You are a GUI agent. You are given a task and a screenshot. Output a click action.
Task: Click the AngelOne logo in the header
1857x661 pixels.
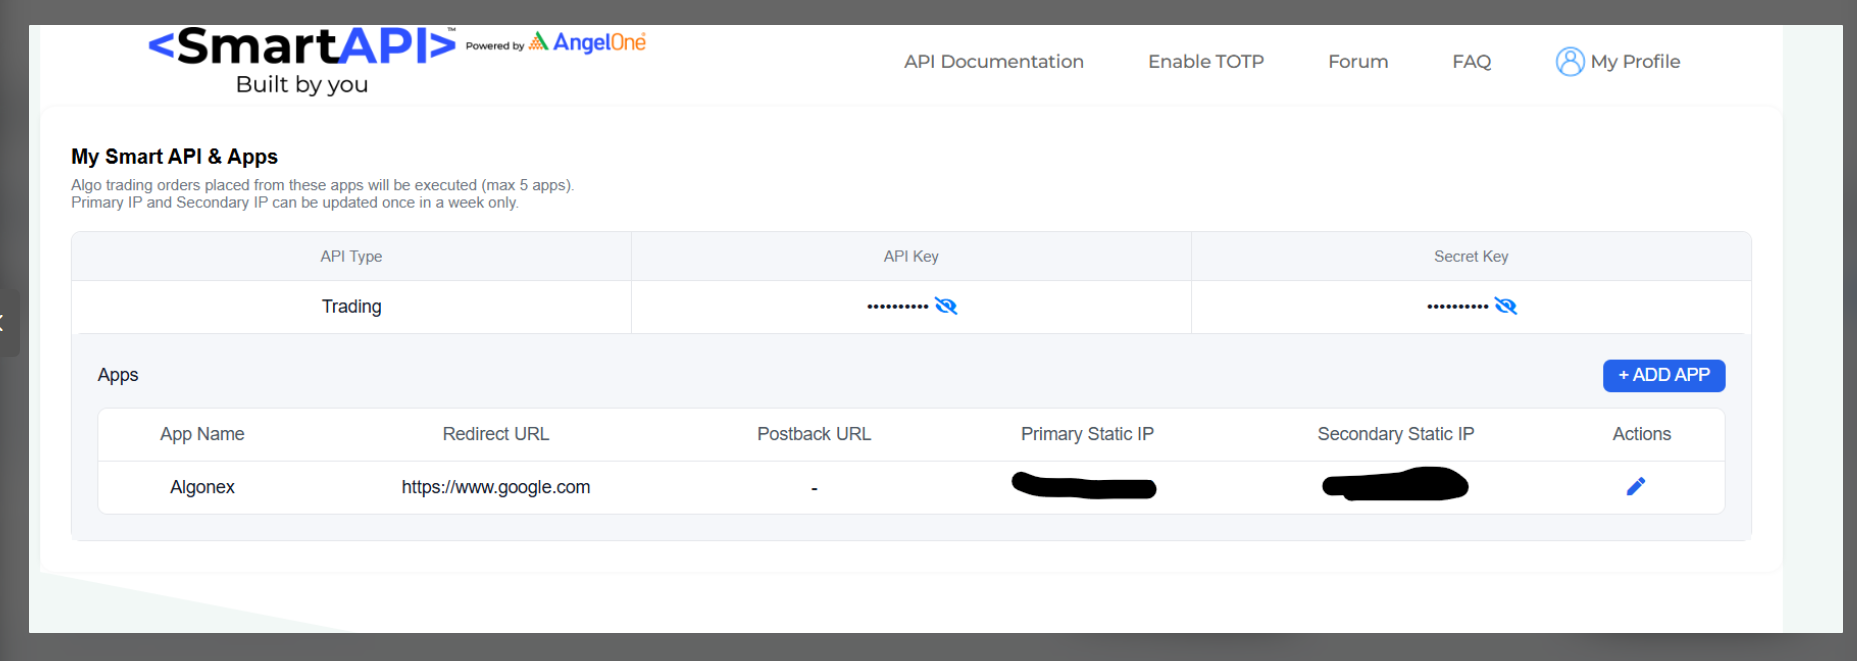pos(588,42)
